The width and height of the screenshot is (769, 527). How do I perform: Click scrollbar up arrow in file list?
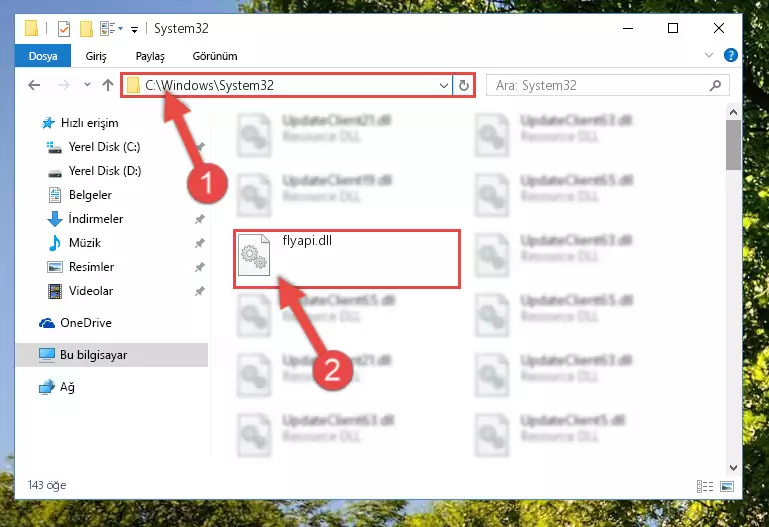[733, 112]
